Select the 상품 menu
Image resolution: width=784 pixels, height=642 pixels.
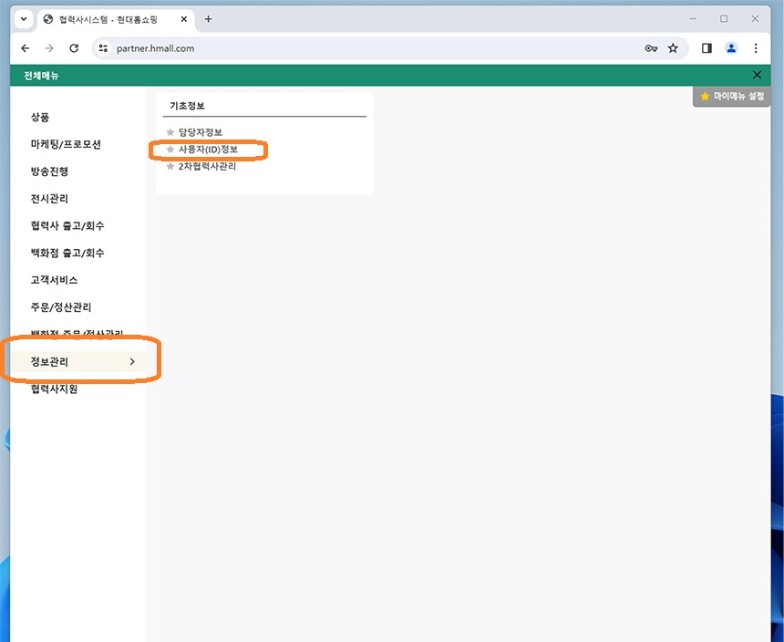40,117
